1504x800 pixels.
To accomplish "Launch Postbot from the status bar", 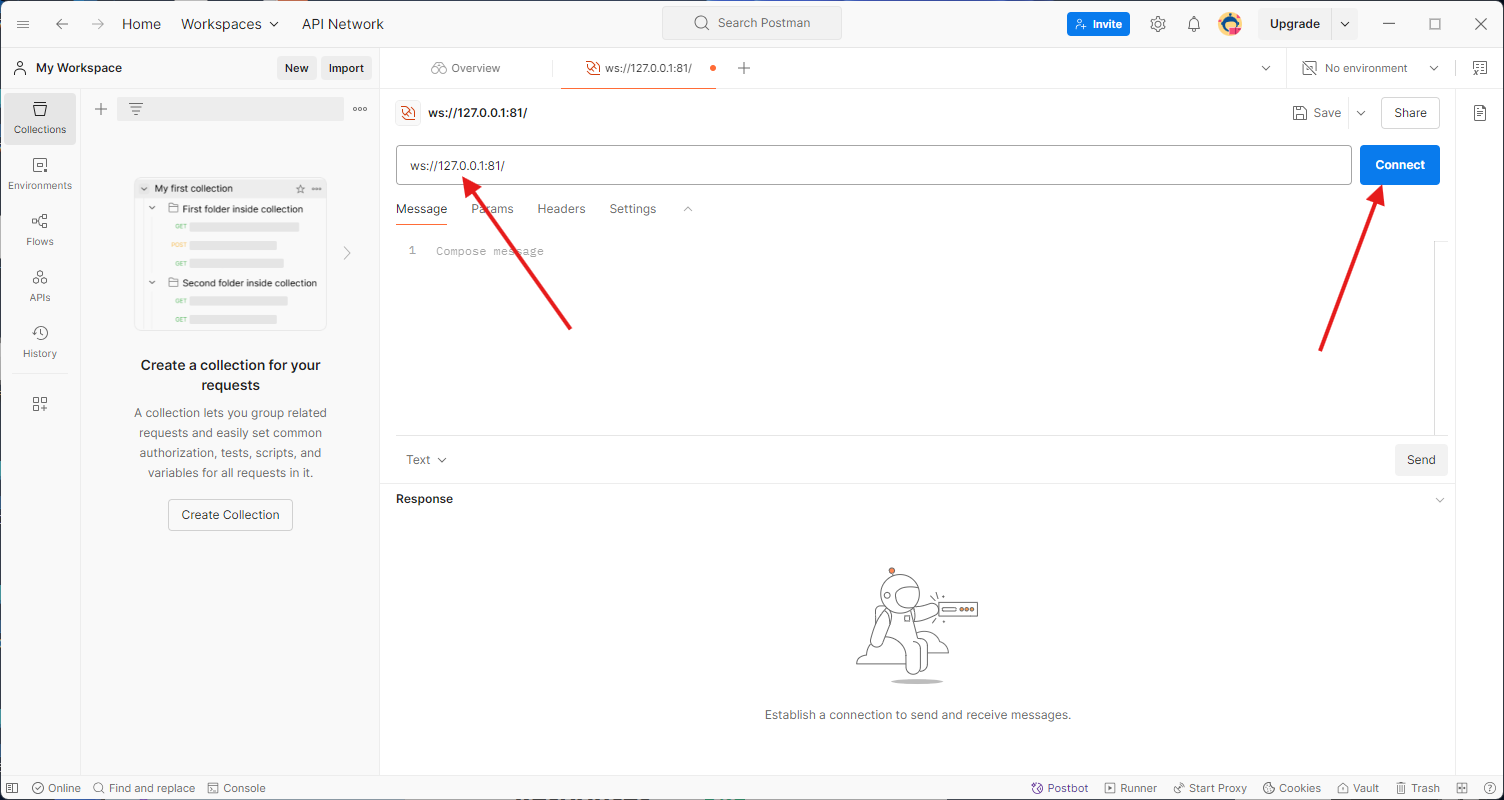I will coord(1059,788).
